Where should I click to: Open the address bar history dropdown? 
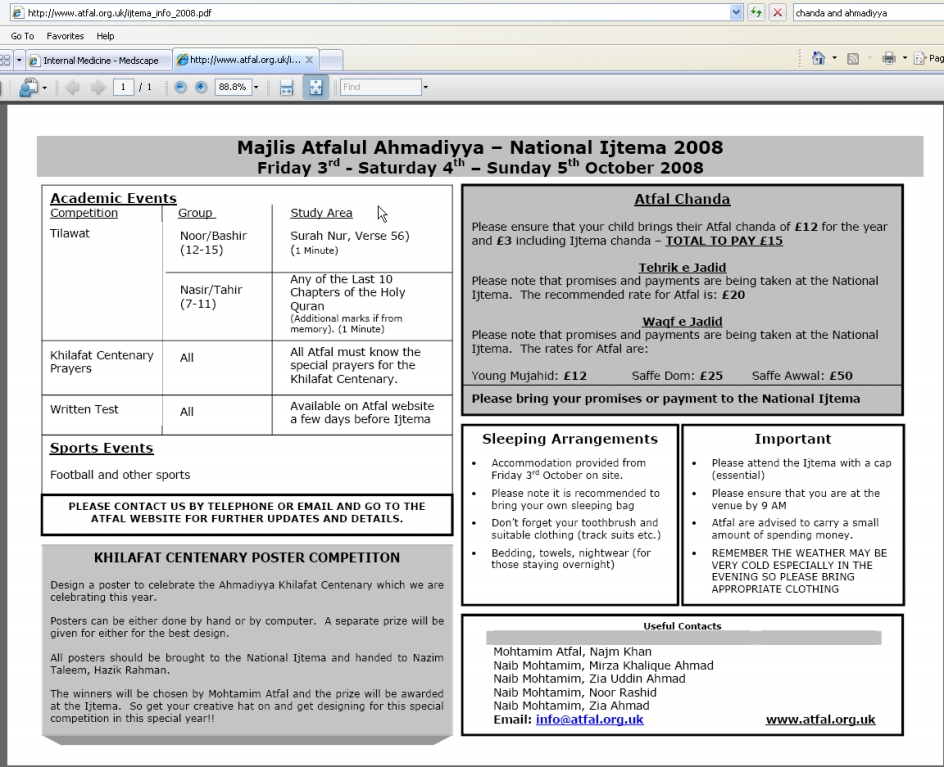pos(738,13)
